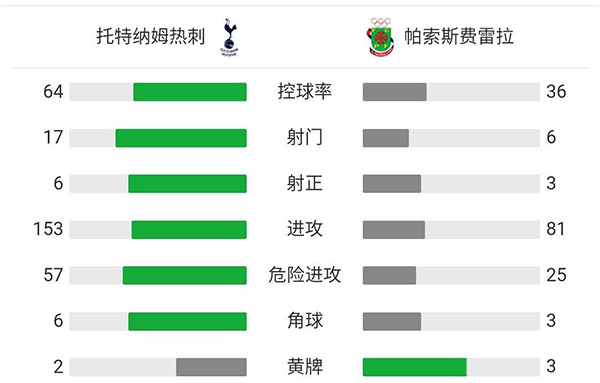The height and width of the screenshot is (383, 600).
Task: Click the gray possession bar showing 36
Action: [x=395, y=92]
